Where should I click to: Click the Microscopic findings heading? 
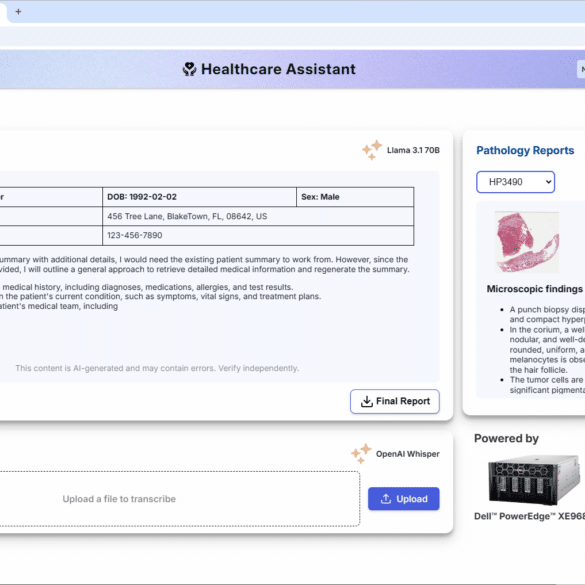535,289
